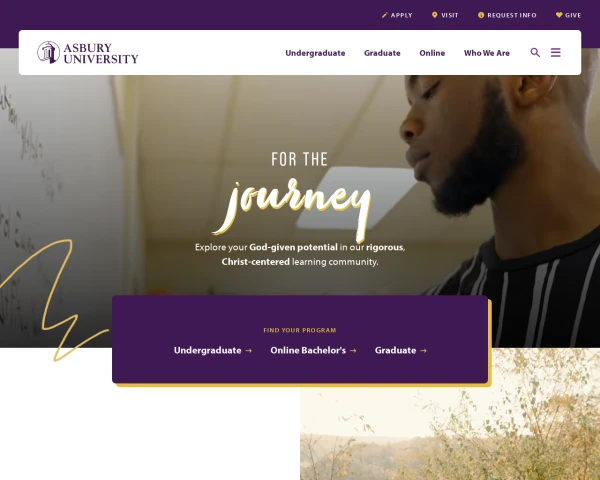The width and height of the screenshot is (600, 480).
Task: Open the Who We Are menu
Action: (x=487, y=53)
